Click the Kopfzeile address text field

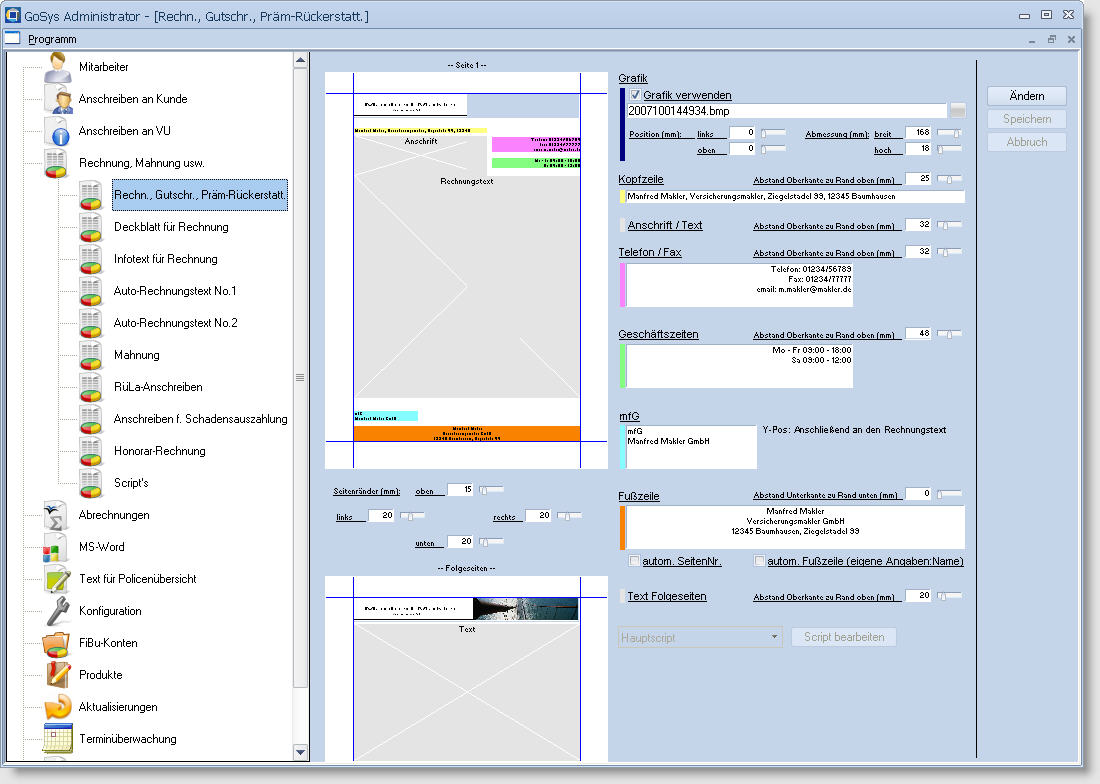pyautogui.click(x=795, y=197)
